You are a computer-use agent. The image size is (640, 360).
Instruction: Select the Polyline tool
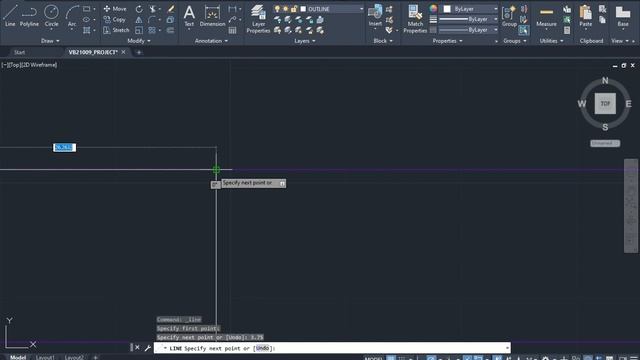point(29,16)
